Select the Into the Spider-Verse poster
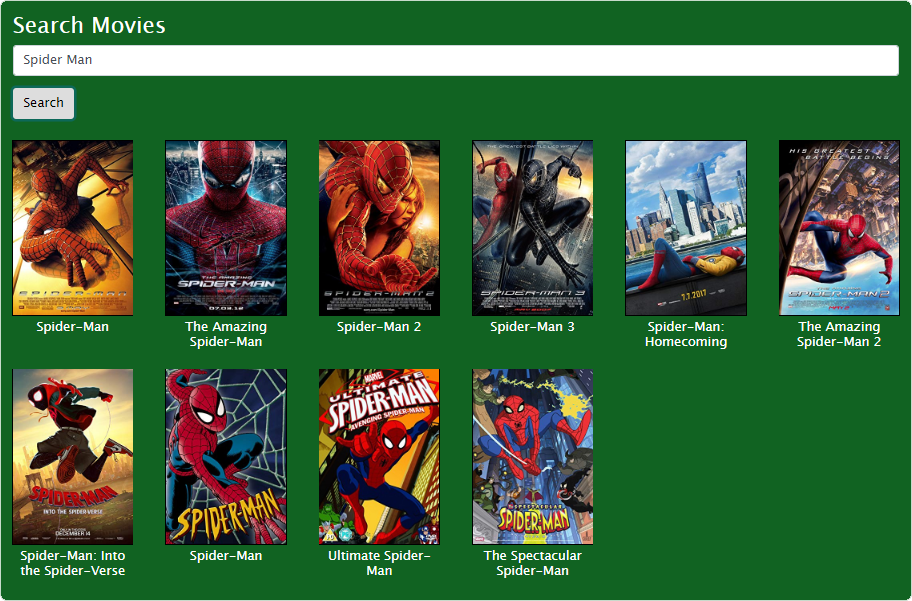 coord(73,457)
